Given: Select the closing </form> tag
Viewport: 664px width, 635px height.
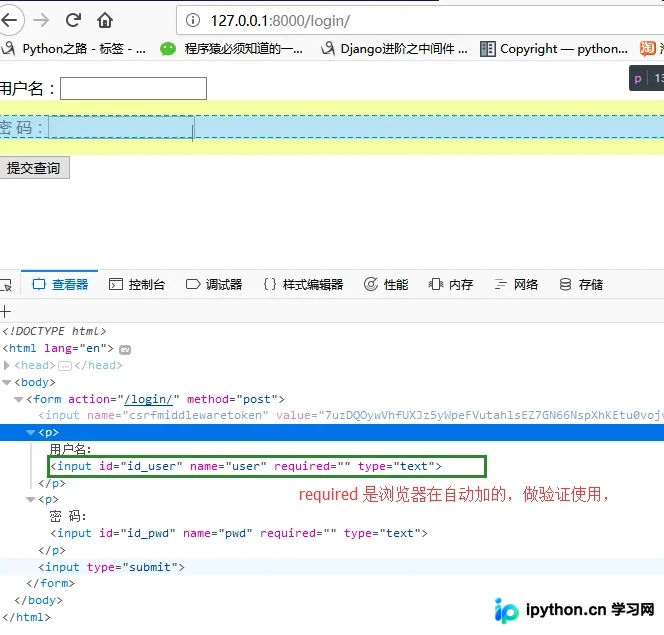Looking at the screenshot, I should tap(50, 583).
